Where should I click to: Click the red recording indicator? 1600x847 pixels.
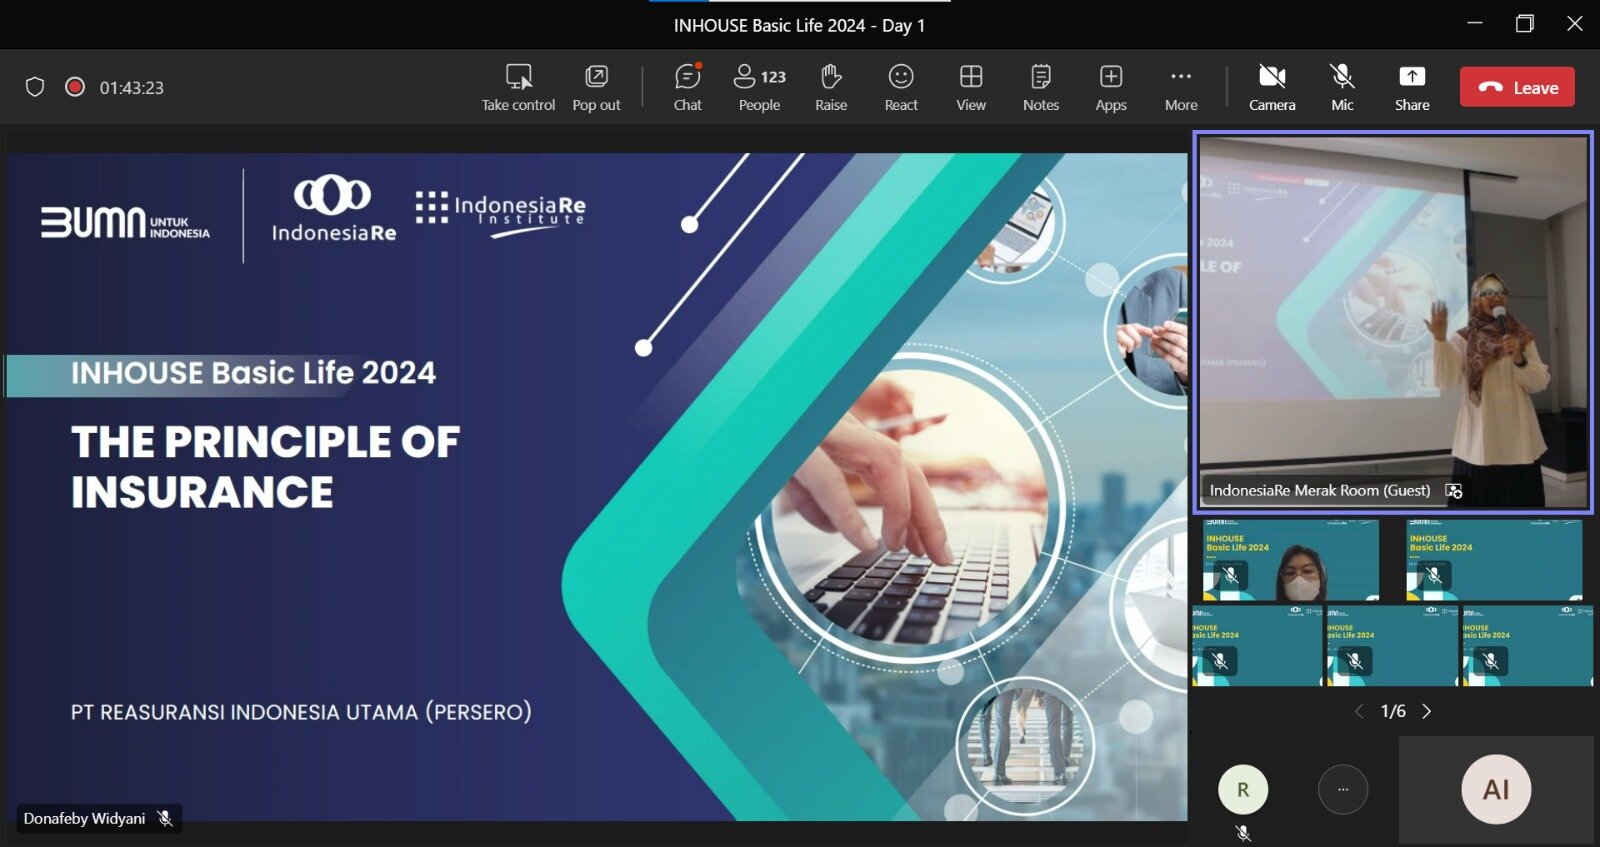[x=75, y=87]
